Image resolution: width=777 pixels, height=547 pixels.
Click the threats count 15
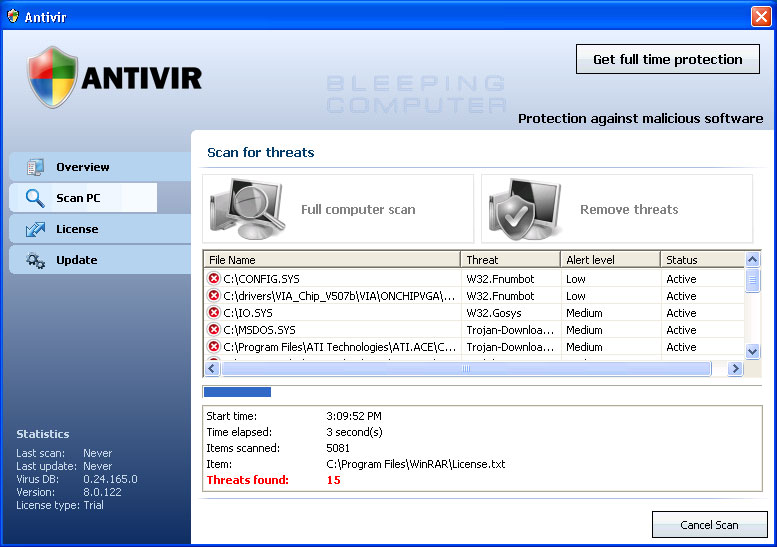[333, 480]
